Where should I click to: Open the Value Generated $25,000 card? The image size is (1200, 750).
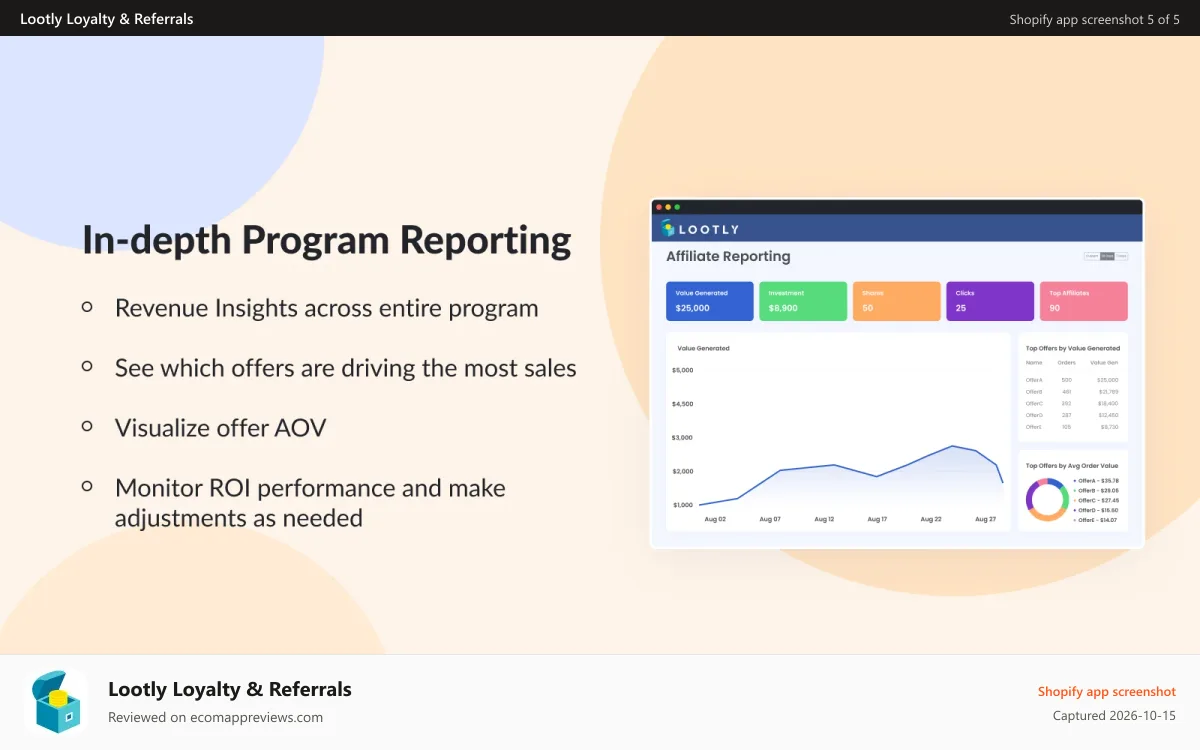[x=710, y=301]
